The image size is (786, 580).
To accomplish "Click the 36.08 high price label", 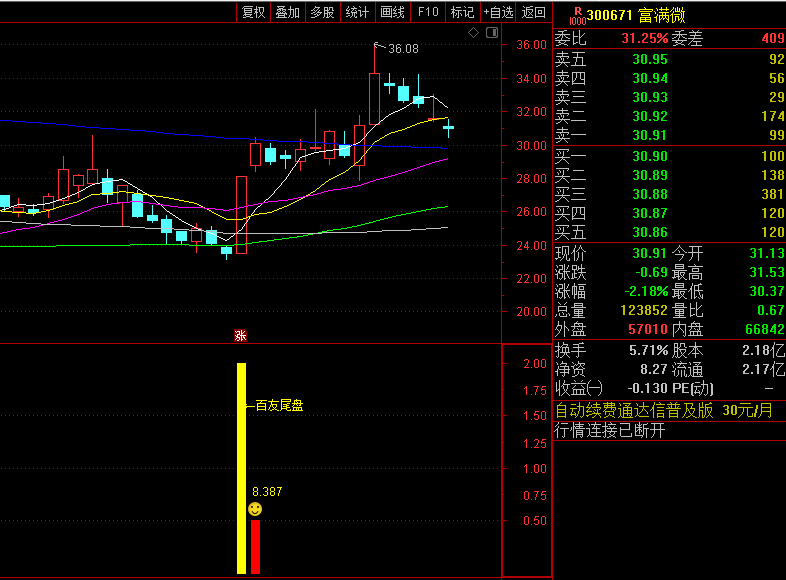I will tap(403, 49).
